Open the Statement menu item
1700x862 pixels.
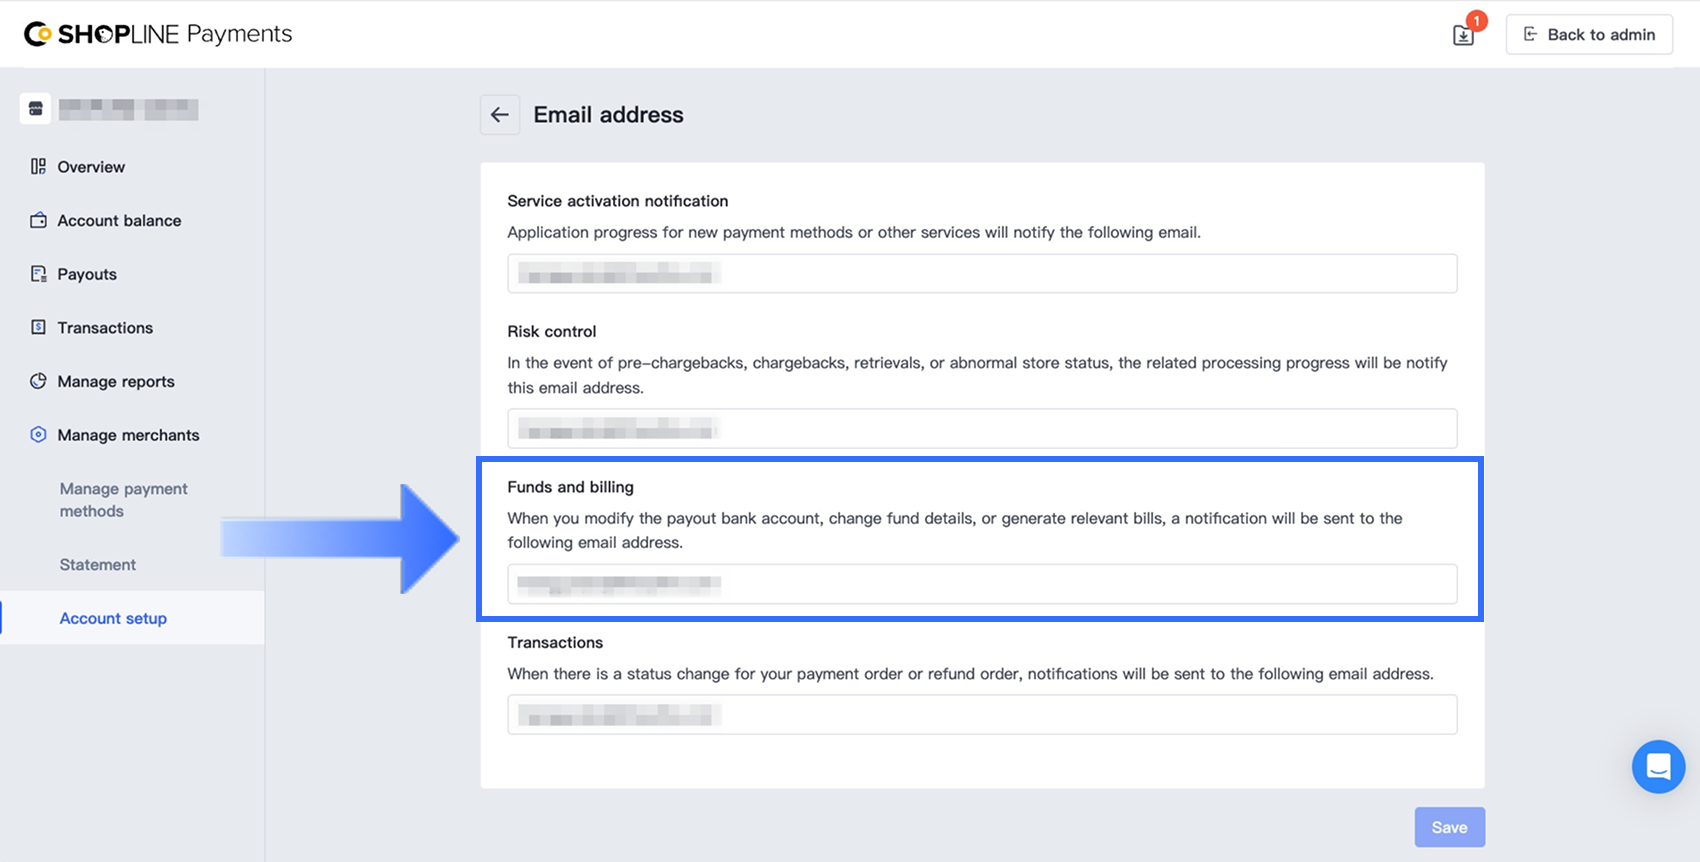point(97,565)
